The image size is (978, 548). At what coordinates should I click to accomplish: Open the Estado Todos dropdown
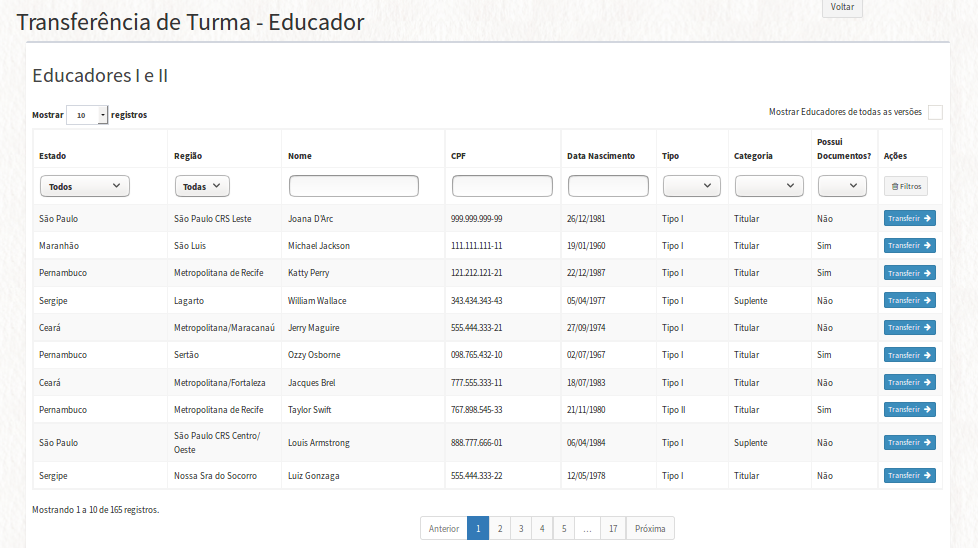[x=85, y=186]
